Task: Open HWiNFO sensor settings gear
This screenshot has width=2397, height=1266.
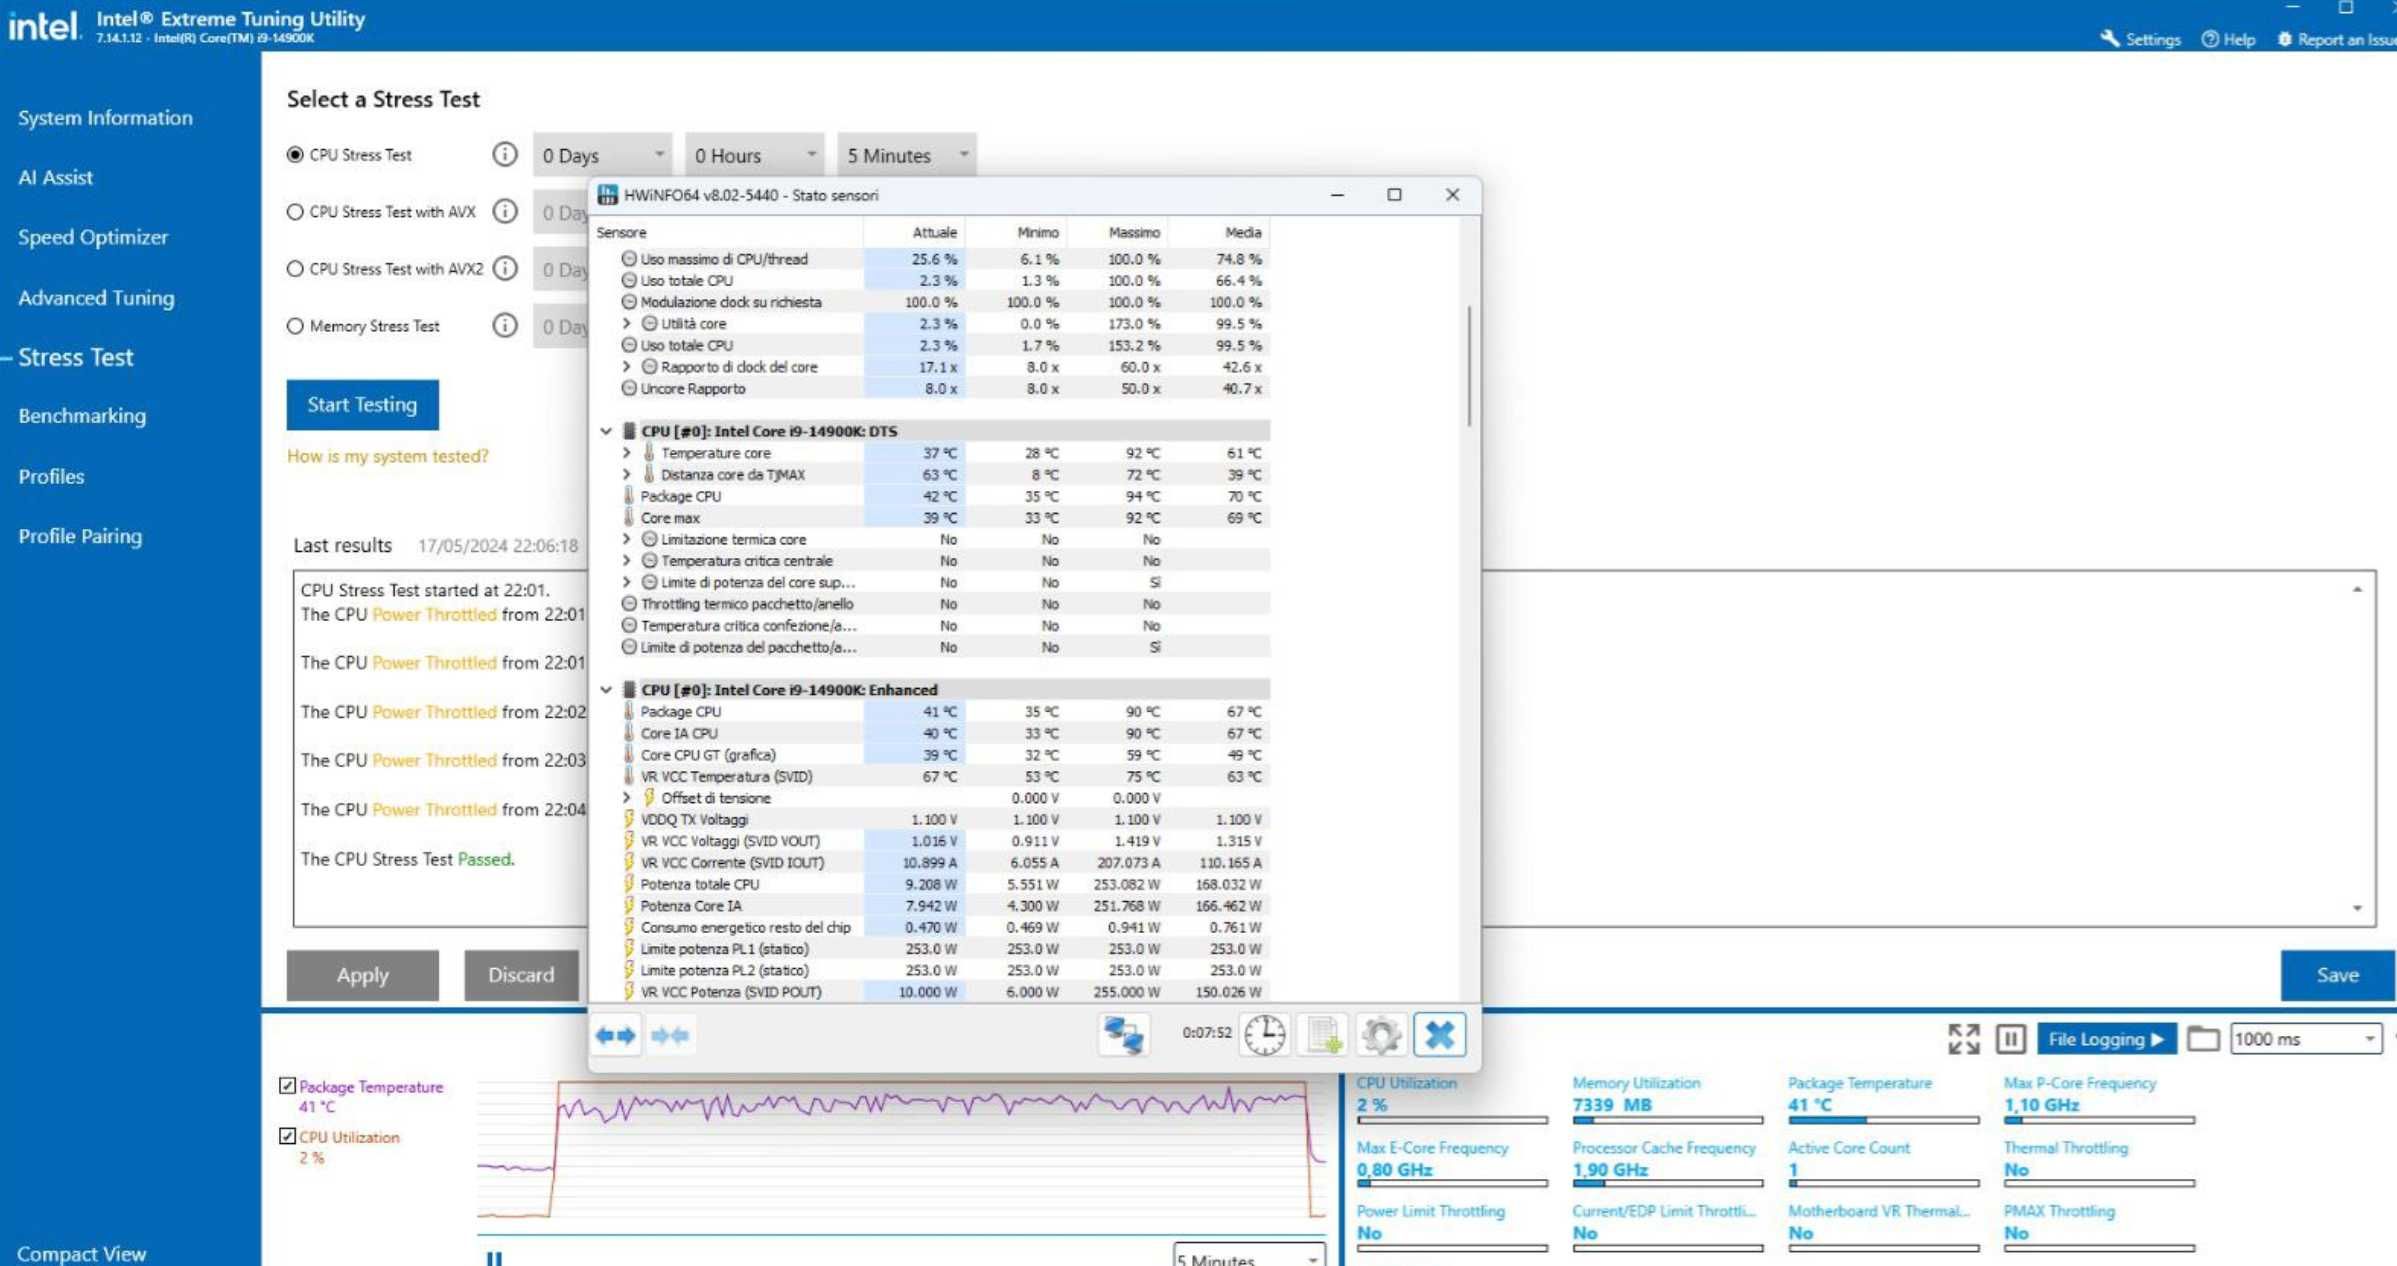Action: (x=1382, y=1035)
